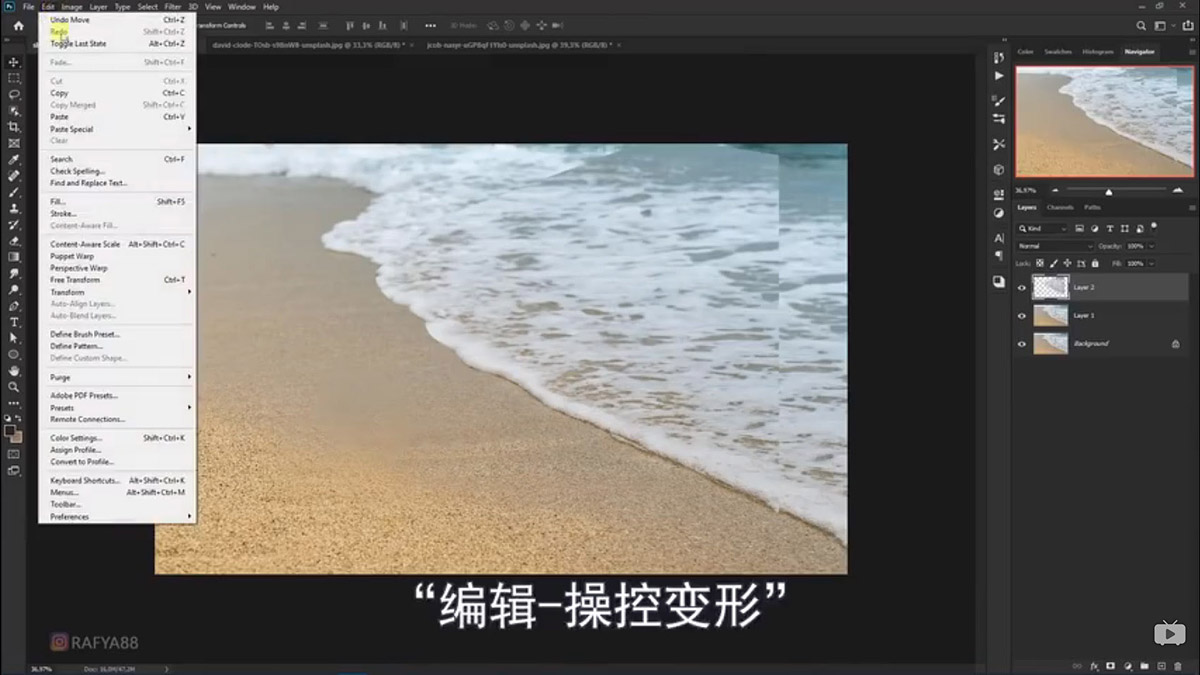Viewport: 1200px width, 675px height.
Task: Select the Zoom tool
Action: click(13, 385)
